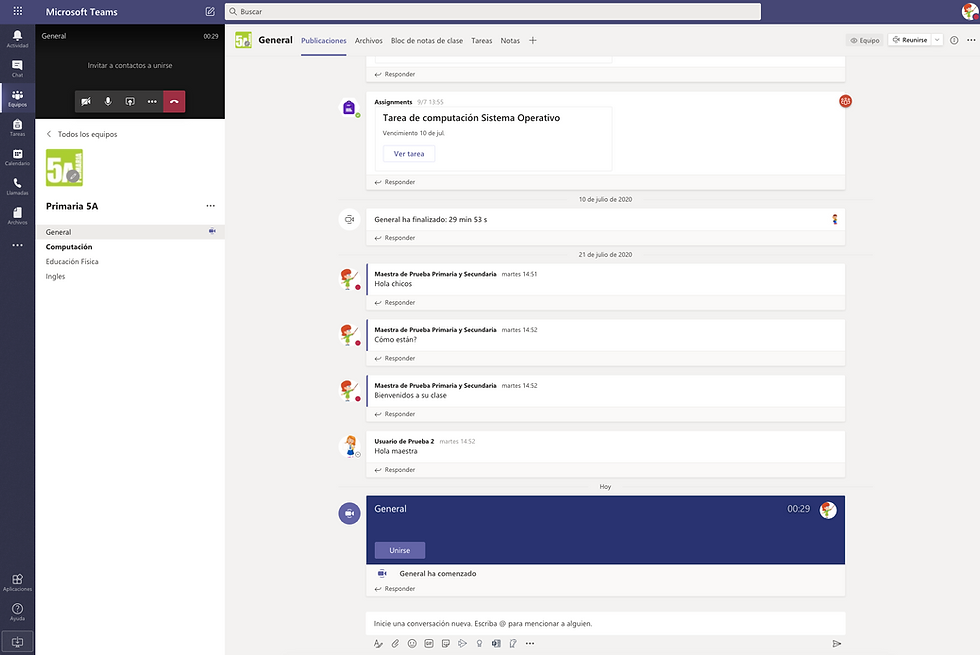Open the emoji picker

tap(412, 643)
